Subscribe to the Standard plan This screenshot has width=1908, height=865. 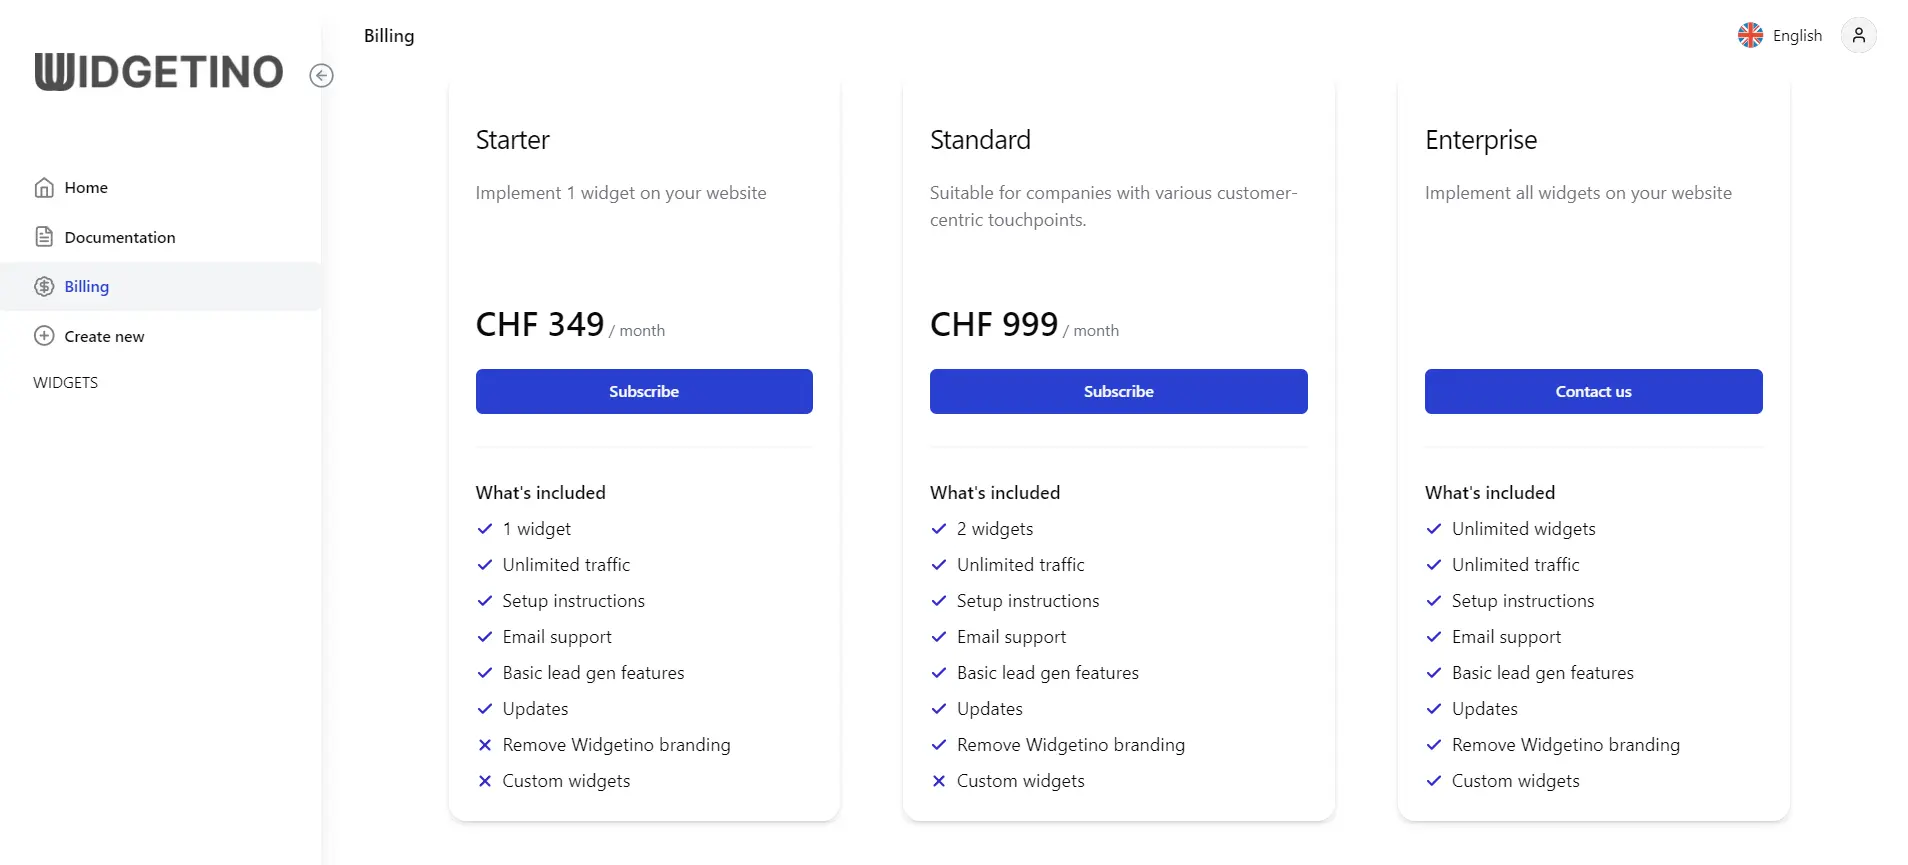[1117, 391]
